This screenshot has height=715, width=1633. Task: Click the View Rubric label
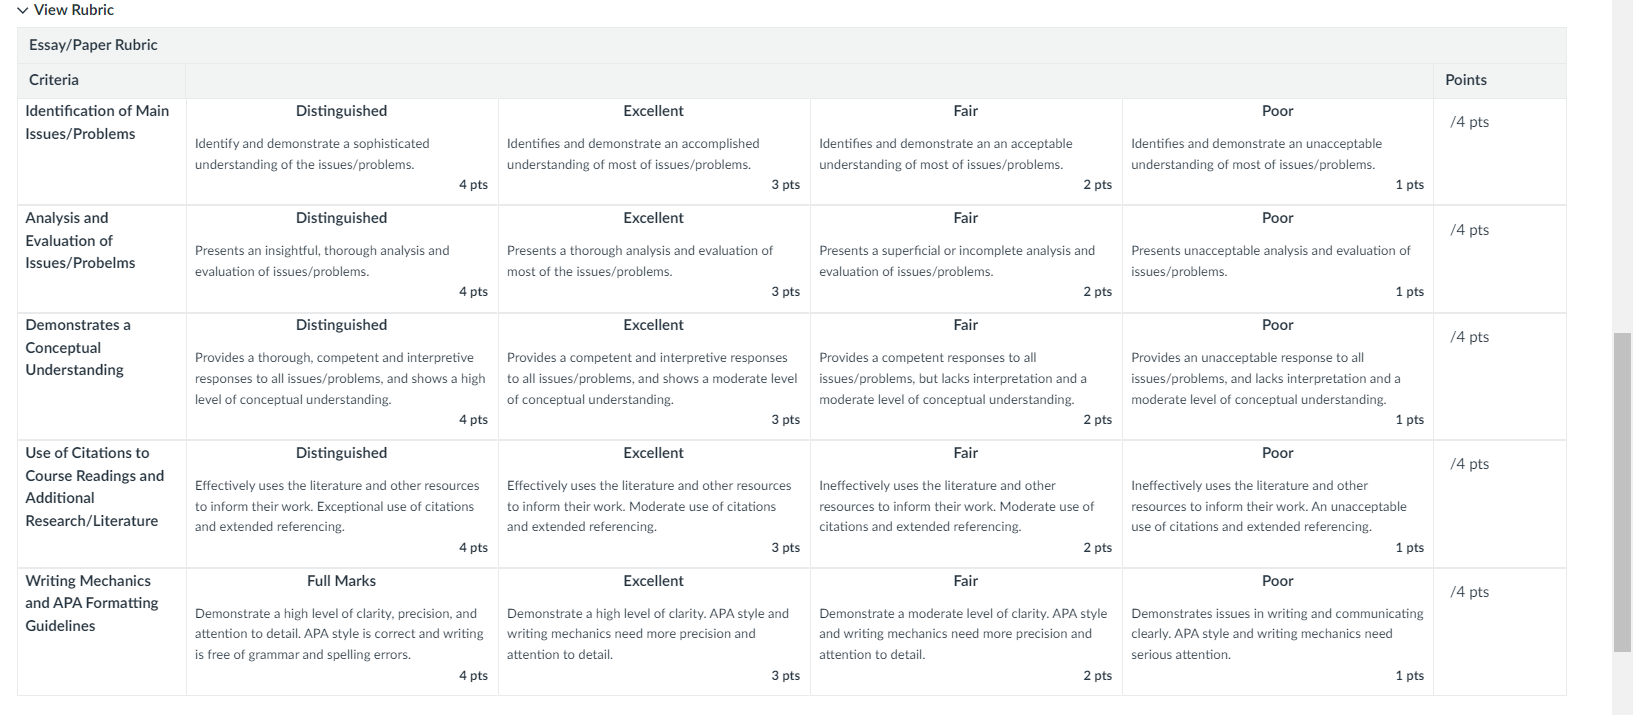(x=74, y=10)
